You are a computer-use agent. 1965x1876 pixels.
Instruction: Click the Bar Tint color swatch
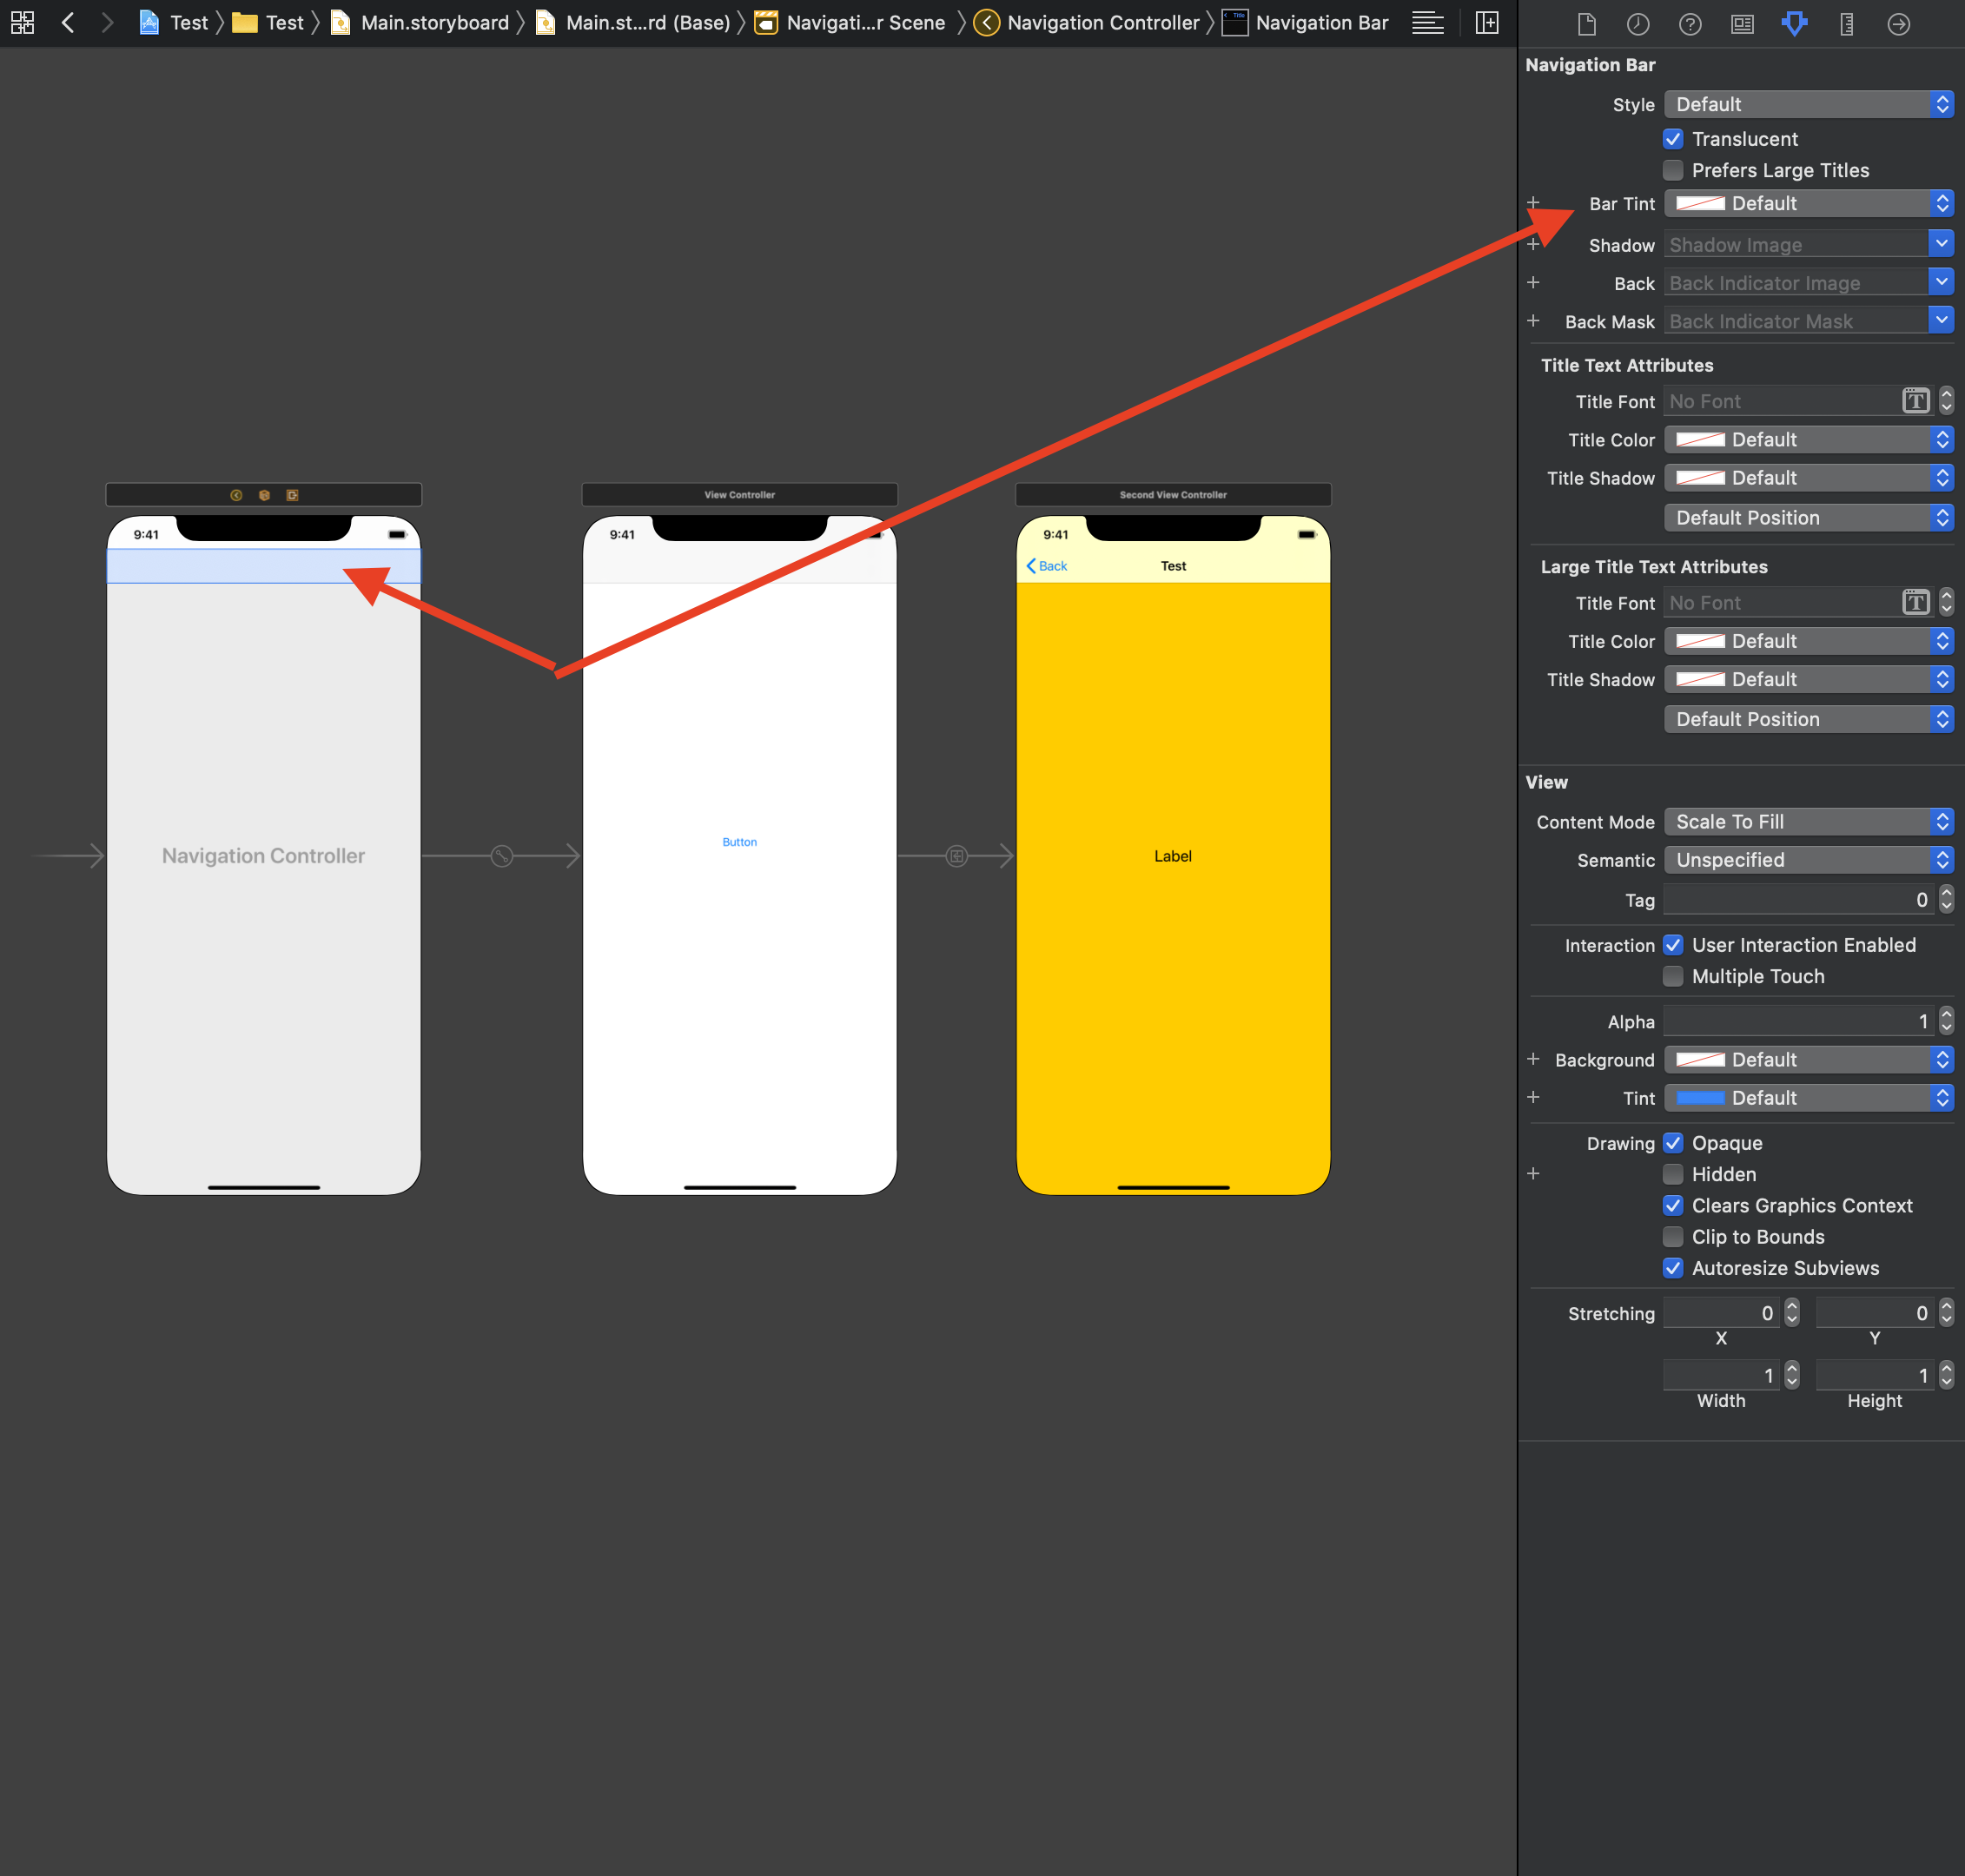(x=1700, y=204)
